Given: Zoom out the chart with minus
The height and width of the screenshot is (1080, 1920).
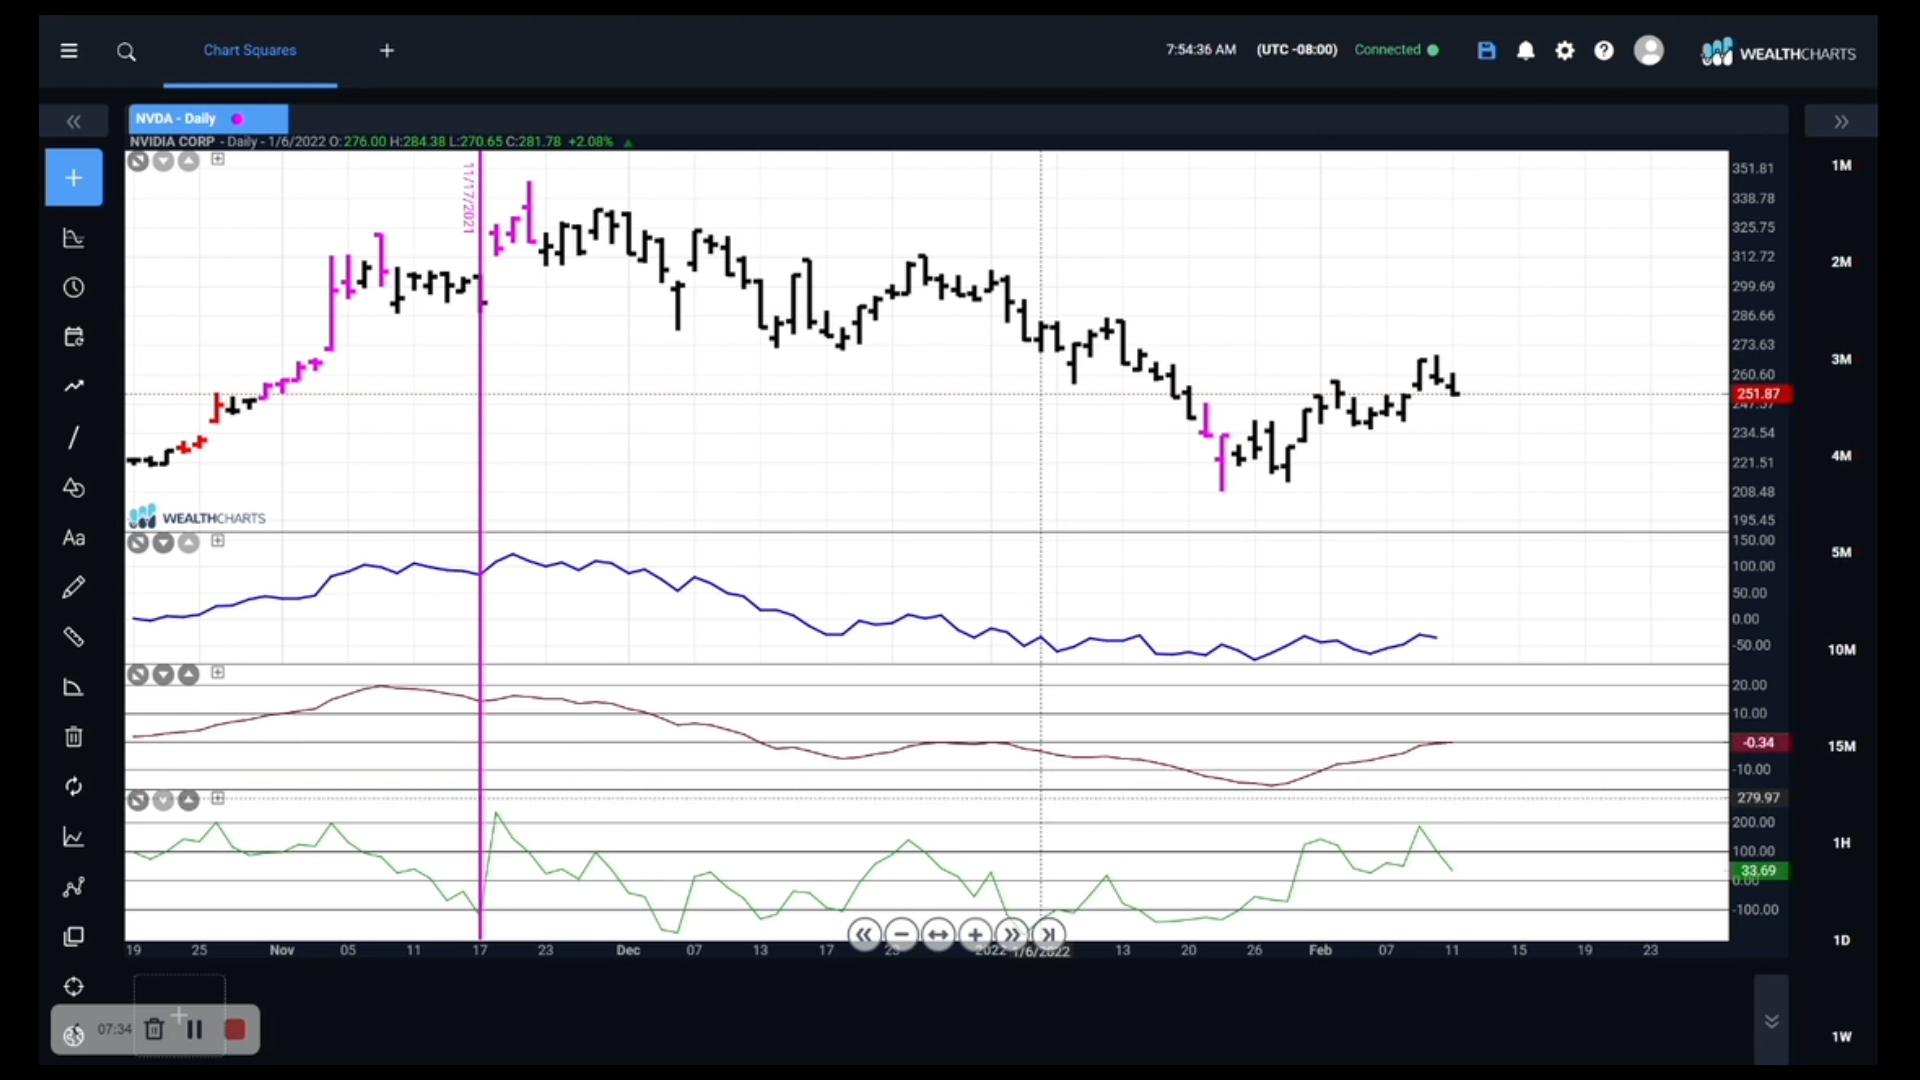Looking at the screenshot, I should [901, 936].
